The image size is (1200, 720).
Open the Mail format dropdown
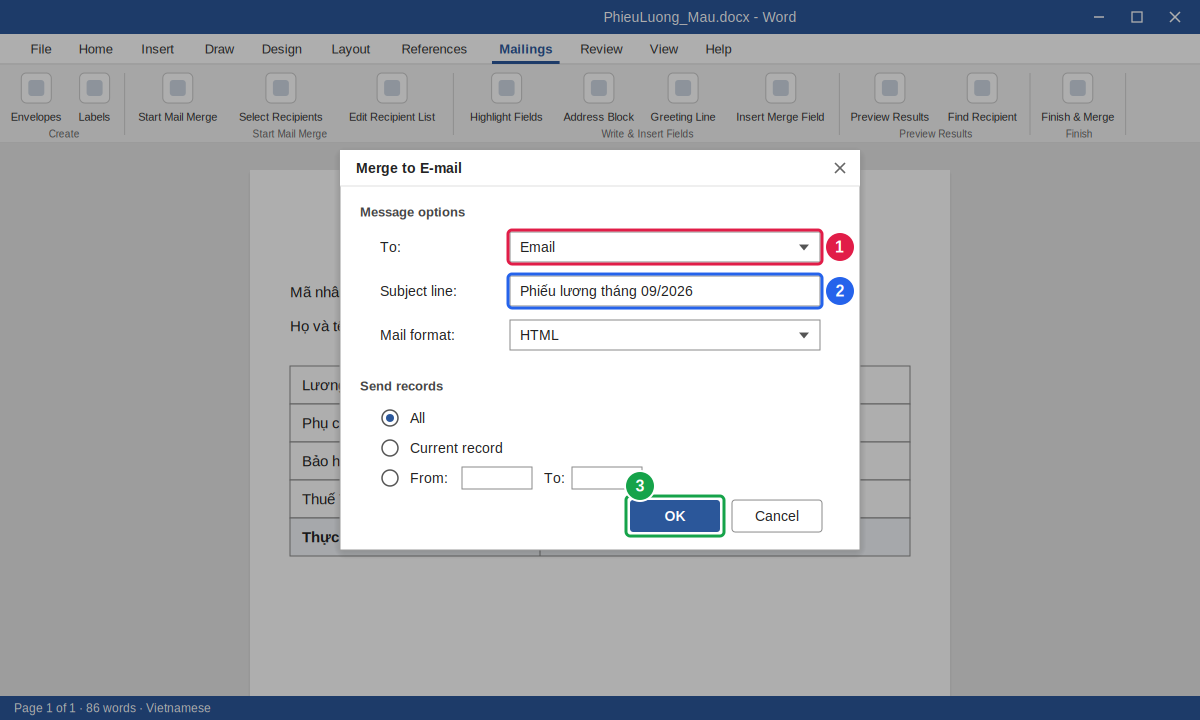(665, 335)
